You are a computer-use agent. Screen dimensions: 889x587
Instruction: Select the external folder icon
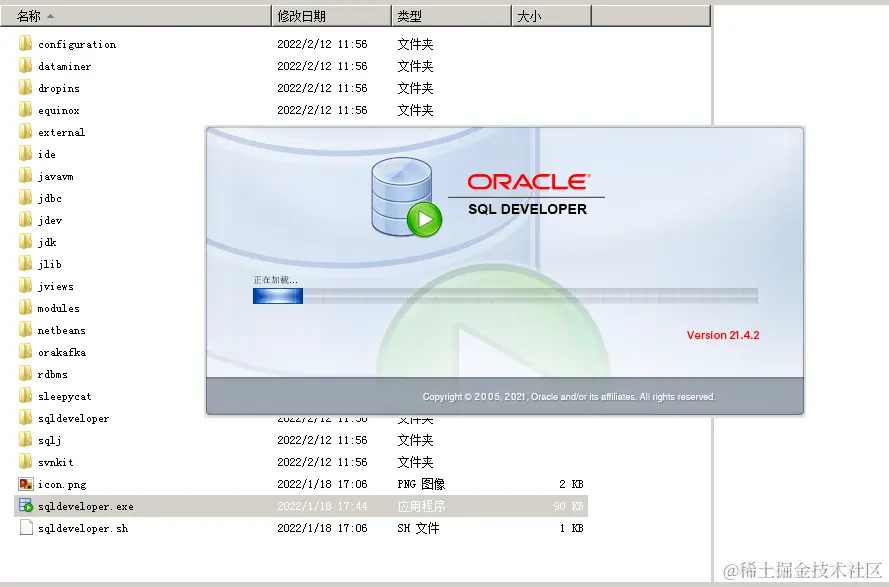[26, 132]
